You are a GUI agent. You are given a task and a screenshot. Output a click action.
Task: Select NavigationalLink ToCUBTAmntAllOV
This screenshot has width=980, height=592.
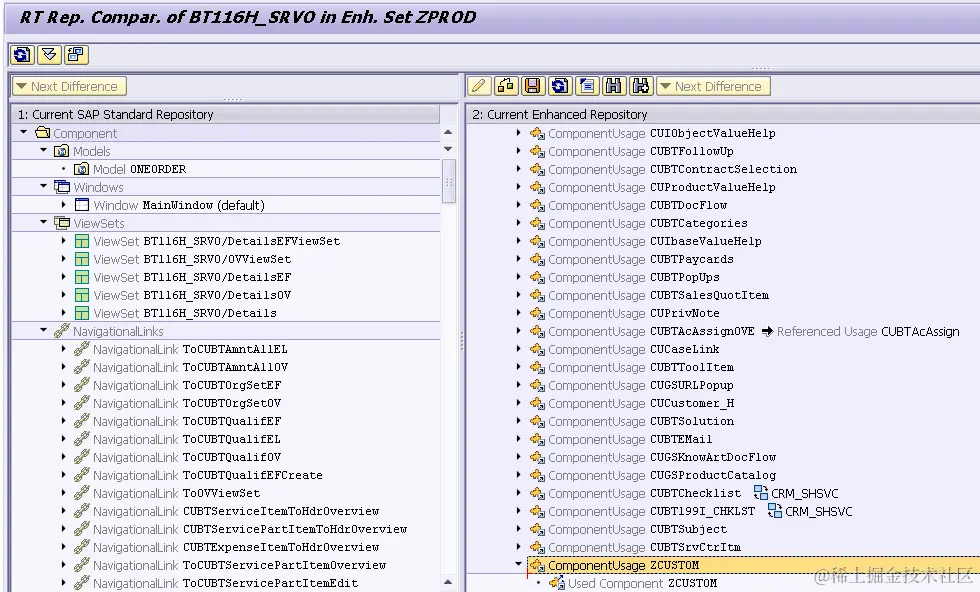click(x=191, y=367)
